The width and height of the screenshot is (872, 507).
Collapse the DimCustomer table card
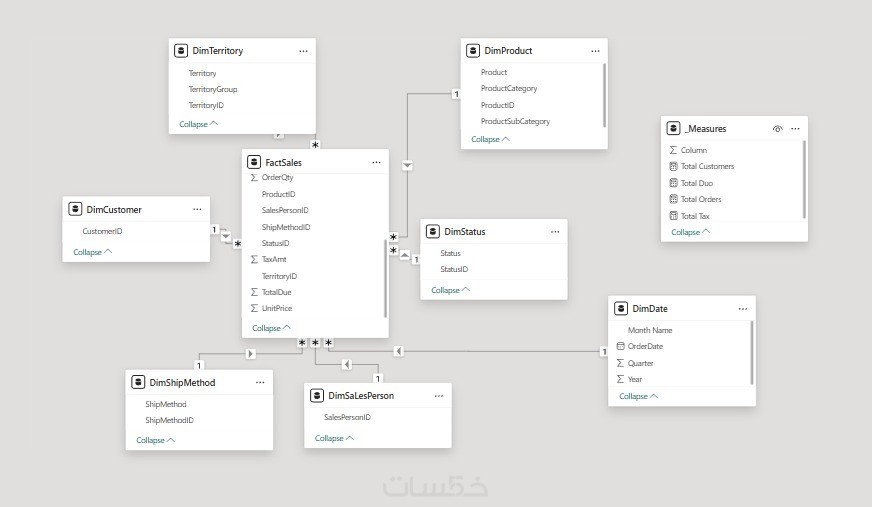(x=92, y=253)
